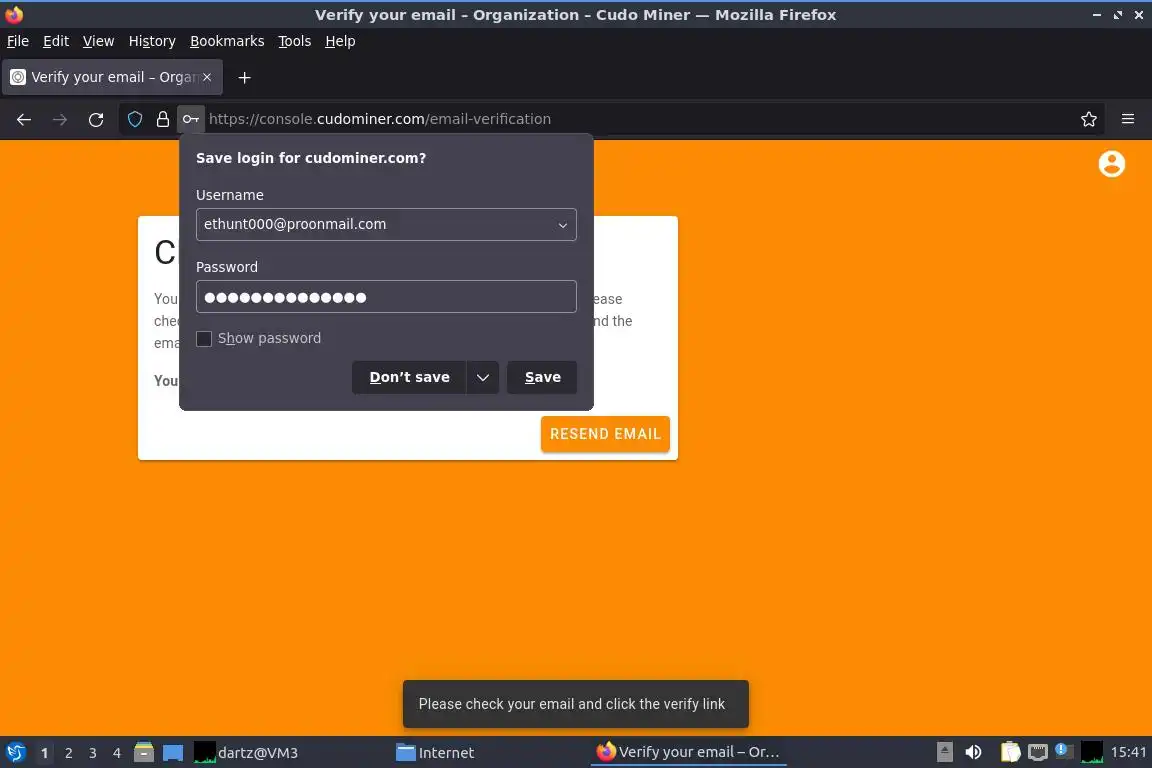The height and width of the screenshot is (768, 1152).
Task: Open the system monitor tray graph
Action: 1092,753
